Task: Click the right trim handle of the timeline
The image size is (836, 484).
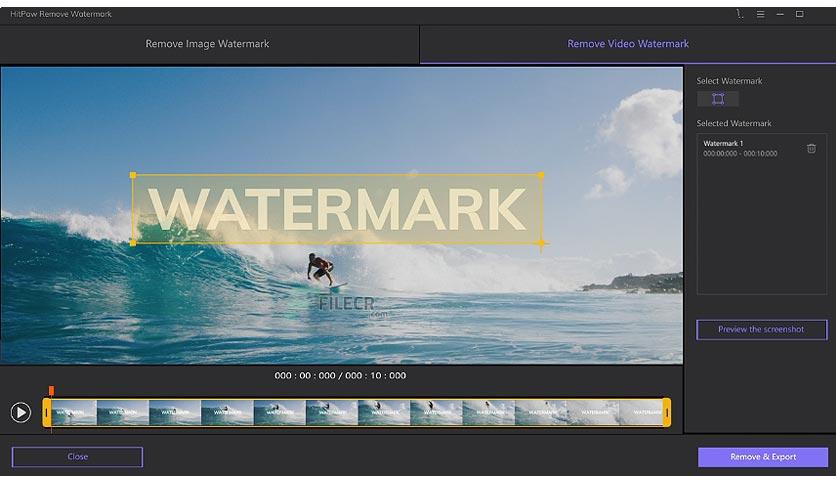Action: (666, 412)
